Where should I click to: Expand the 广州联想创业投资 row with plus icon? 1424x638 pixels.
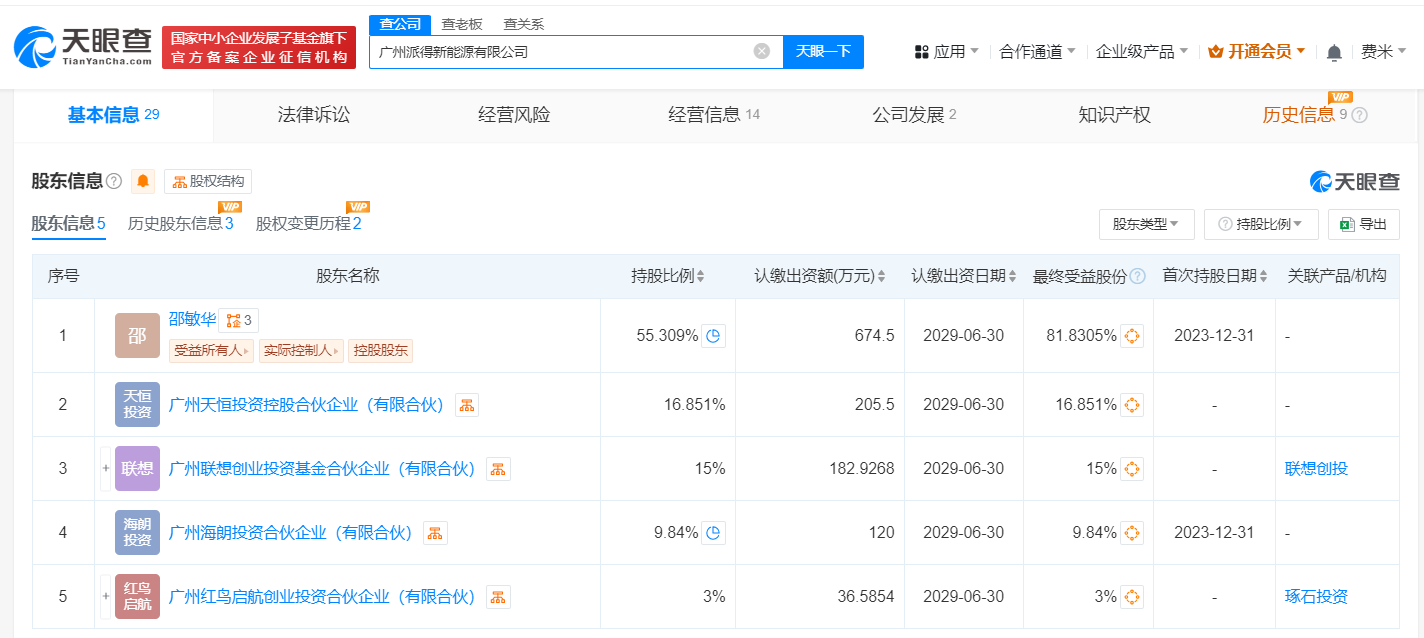[x=105, y=468]
